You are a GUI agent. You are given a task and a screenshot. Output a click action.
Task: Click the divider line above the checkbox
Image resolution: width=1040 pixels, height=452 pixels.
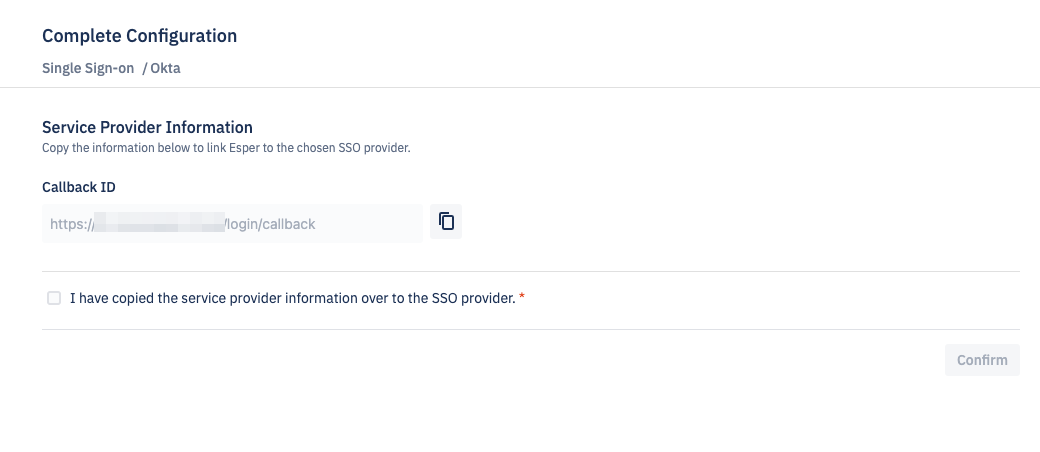(x=530, y=271)
